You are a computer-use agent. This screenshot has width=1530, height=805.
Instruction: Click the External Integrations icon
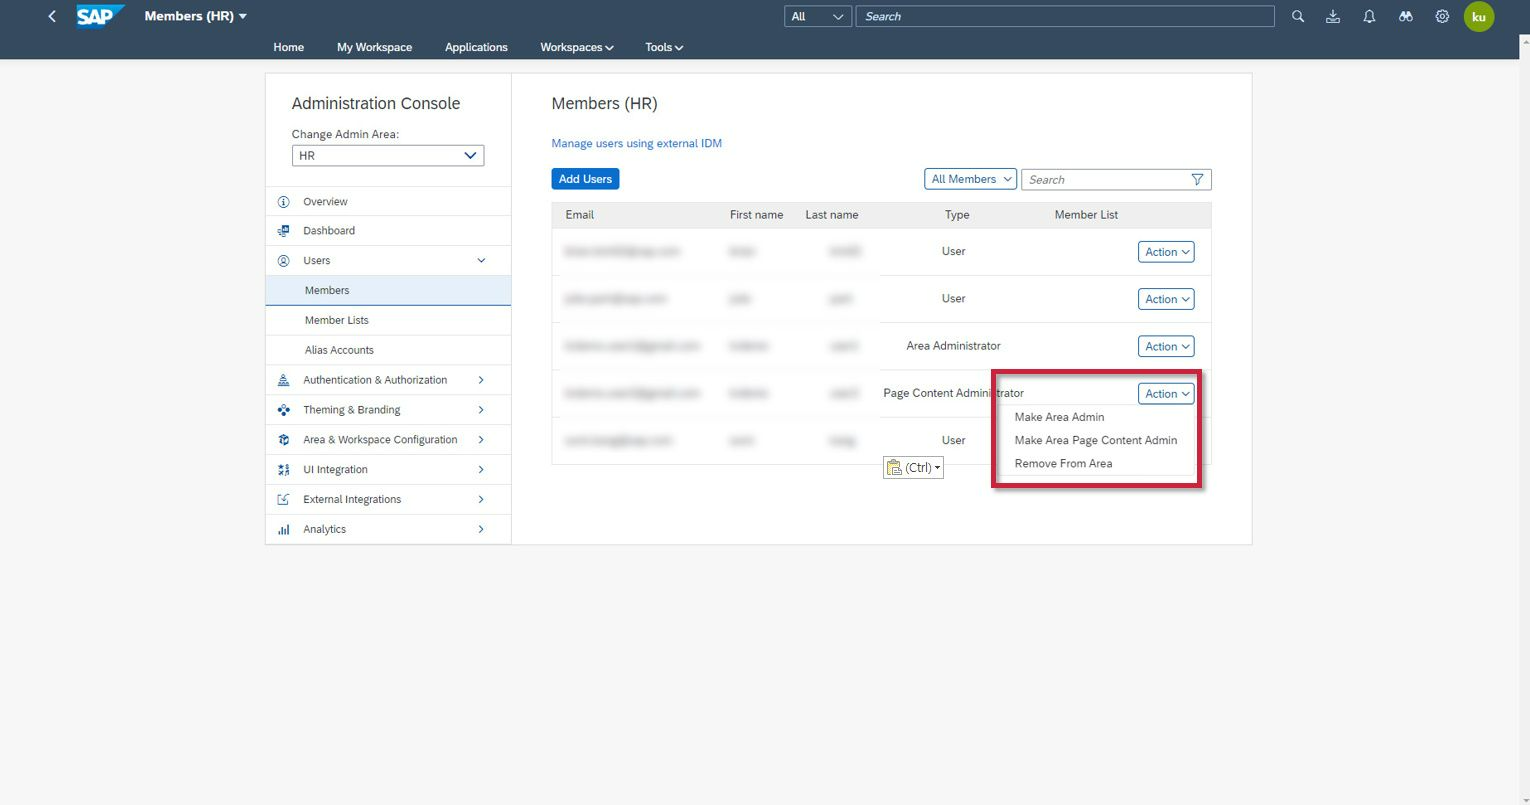click(283, 499)
